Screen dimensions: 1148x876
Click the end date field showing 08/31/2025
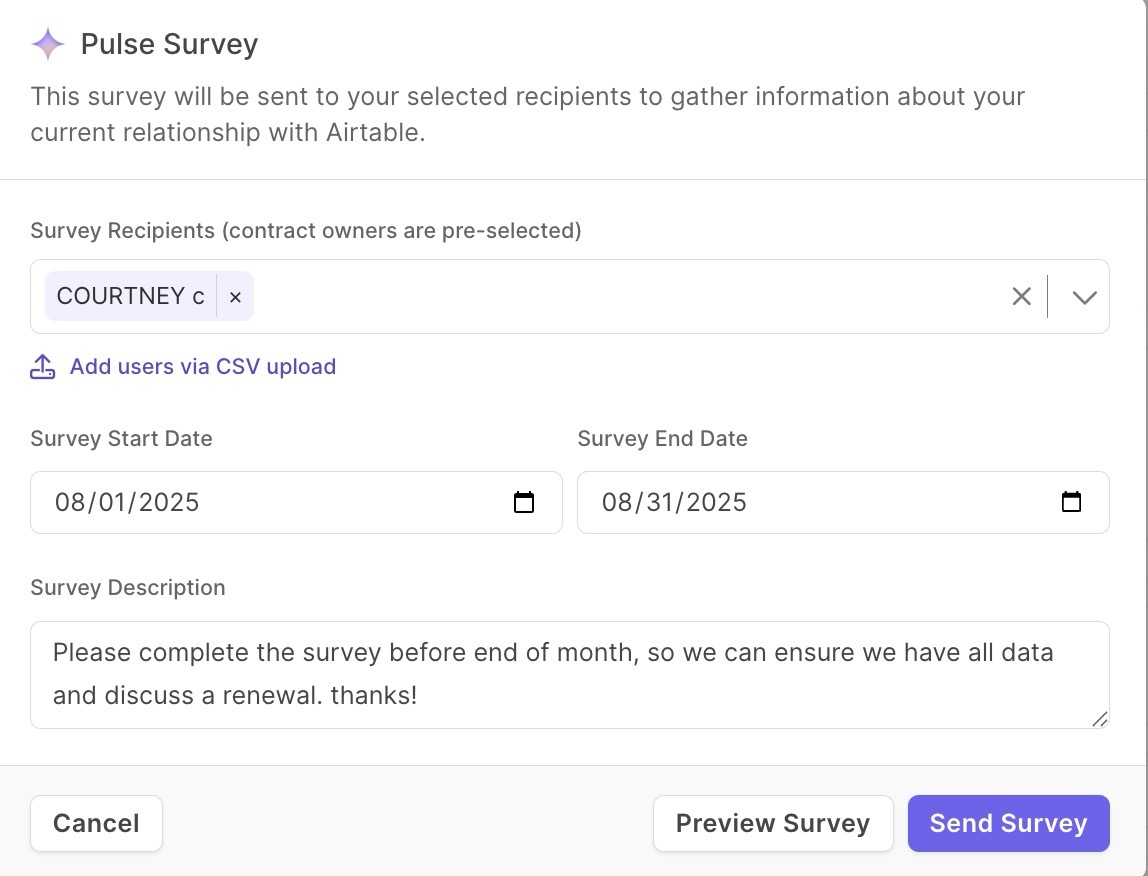coord(674,502)
